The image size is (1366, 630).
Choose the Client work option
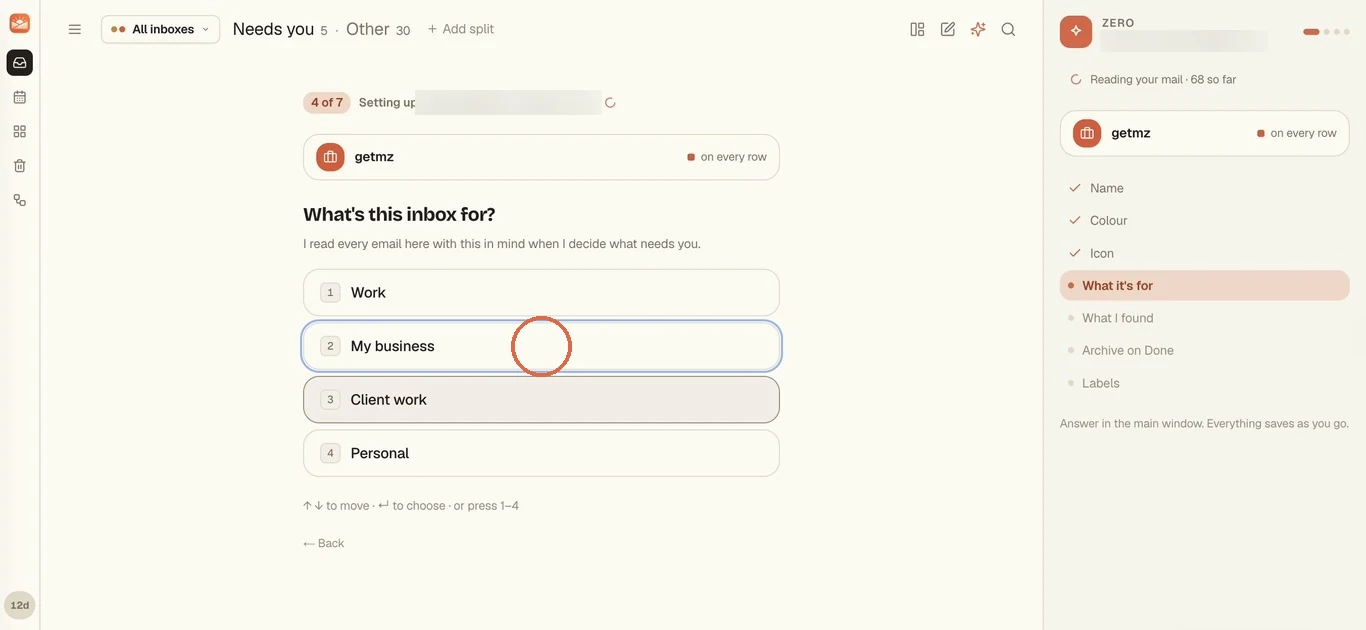(541, 399)
